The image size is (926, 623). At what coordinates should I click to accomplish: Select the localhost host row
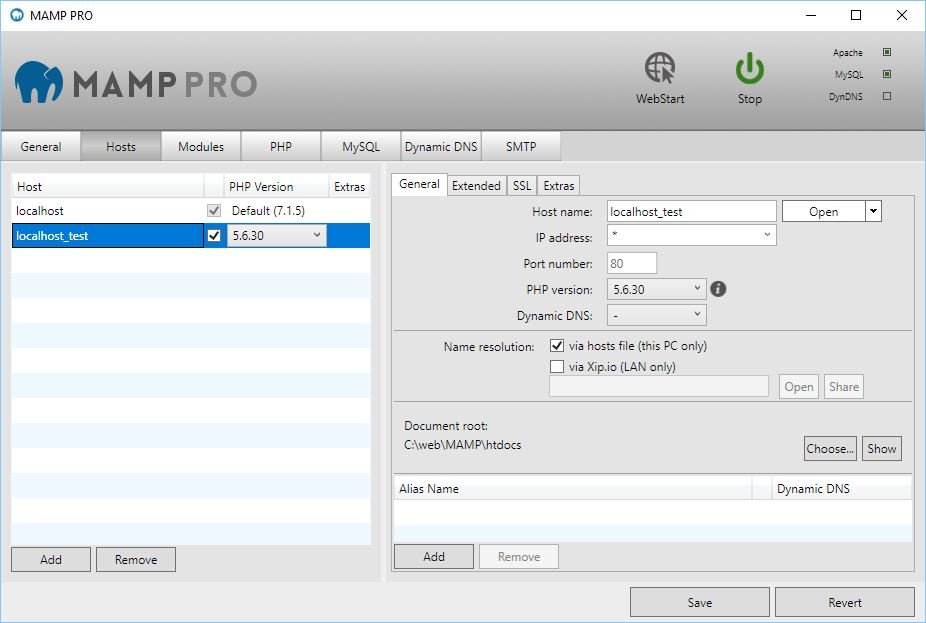tap(191, 211)
